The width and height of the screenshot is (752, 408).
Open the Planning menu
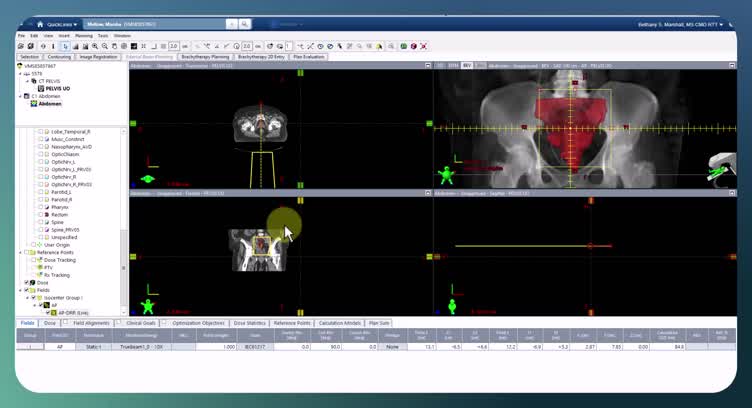[x=84, y=36]
